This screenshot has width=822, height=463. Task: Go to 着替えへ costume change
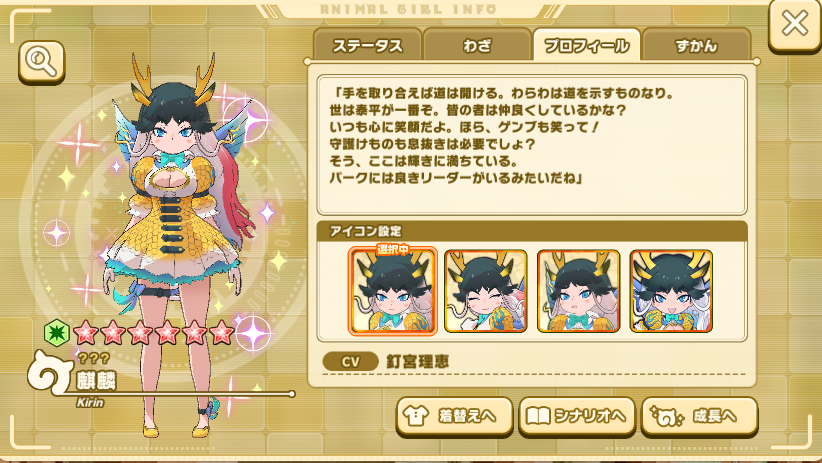pyautogui.click(x=454, y=416)
